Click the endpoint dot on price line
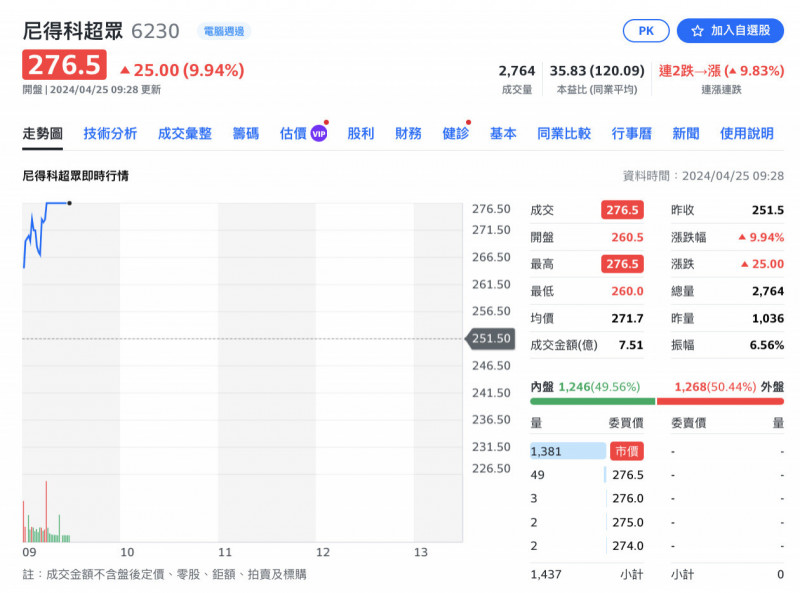 (69, 203)
